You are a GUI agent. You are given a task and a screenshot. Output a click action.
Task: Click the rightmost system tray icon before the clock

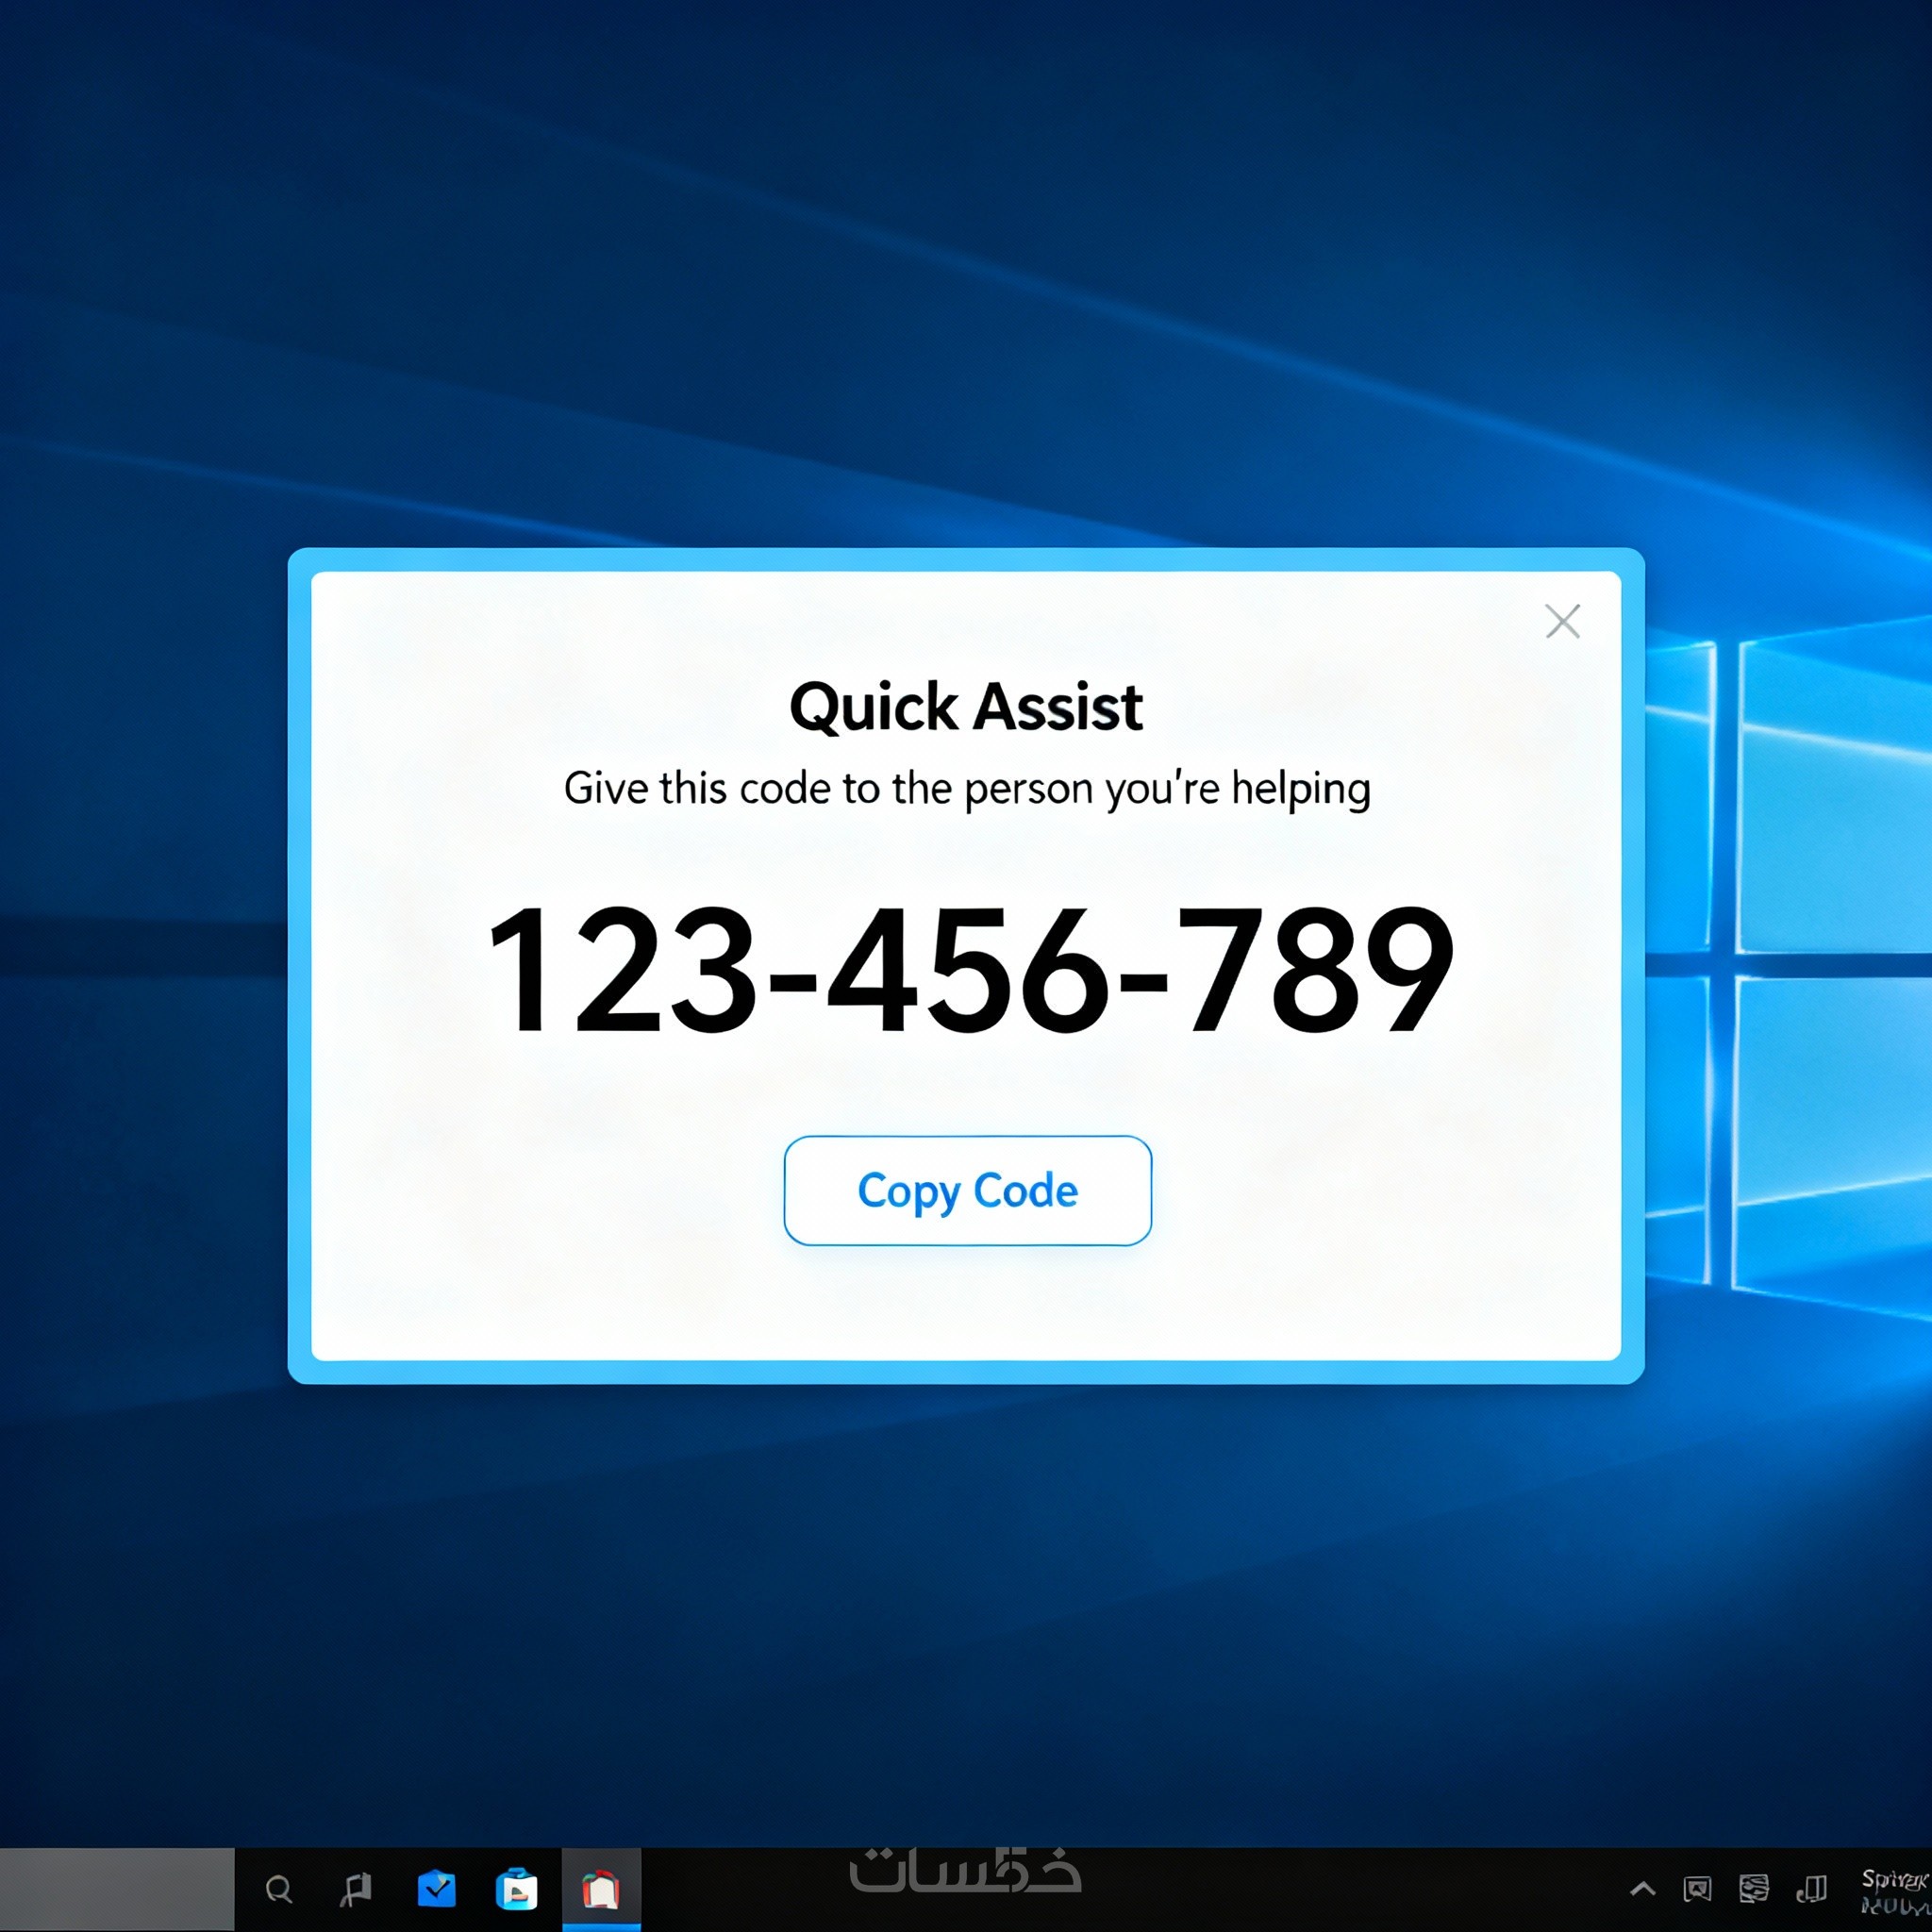(1811, 1889)
